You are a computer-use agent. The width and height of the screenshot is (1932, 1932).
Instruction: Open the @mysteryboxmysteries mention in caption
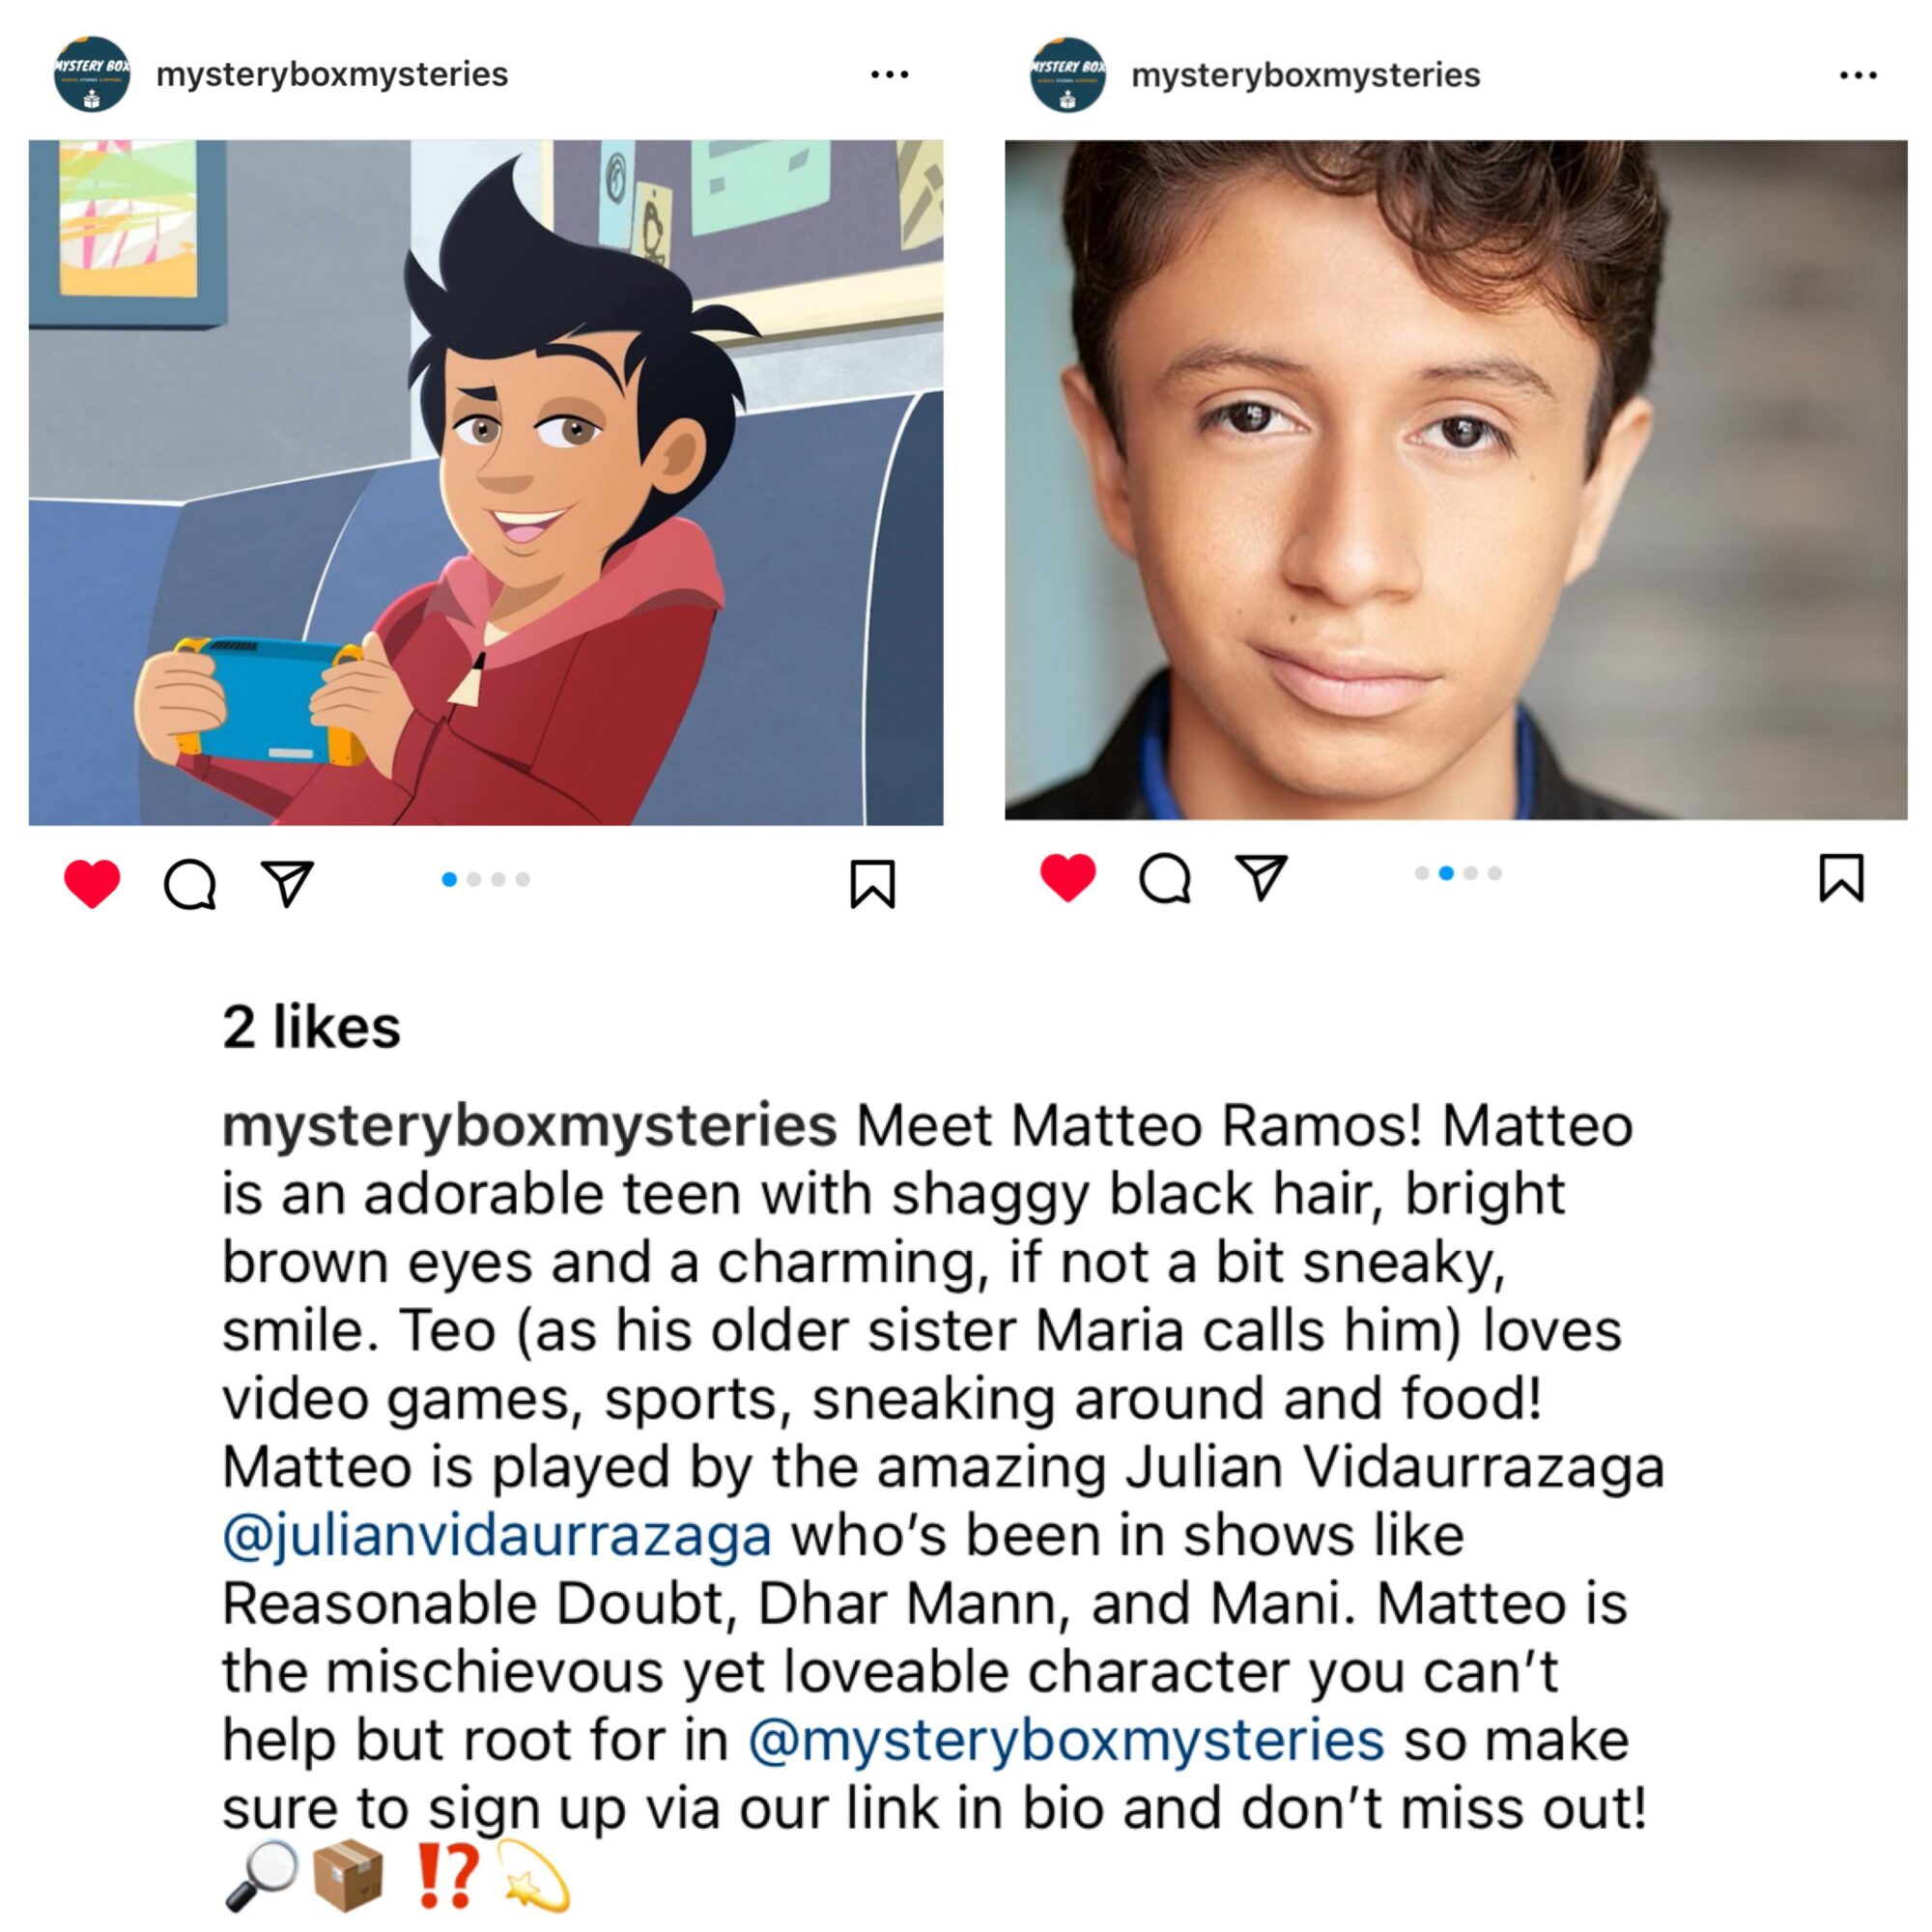1066,1741
